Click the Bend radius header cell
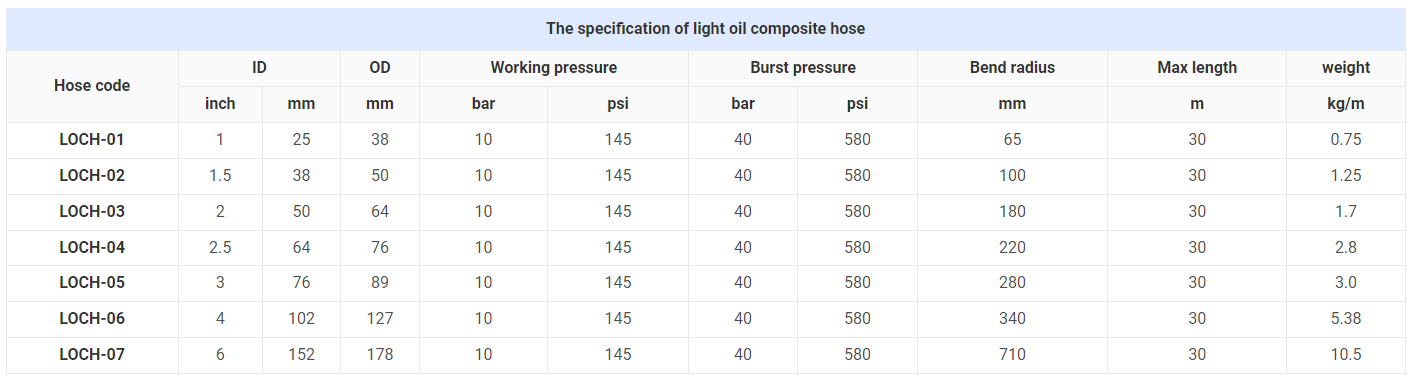Viewport: 1417px width, 381px height. coord(1012,68)
